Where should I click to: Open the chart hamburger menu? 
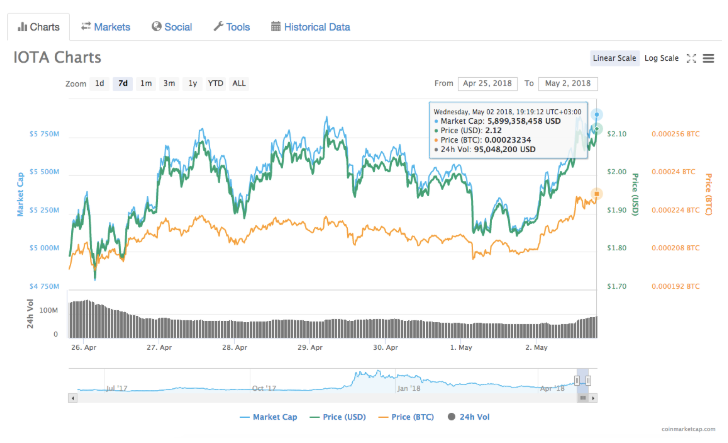coord(708,58)
